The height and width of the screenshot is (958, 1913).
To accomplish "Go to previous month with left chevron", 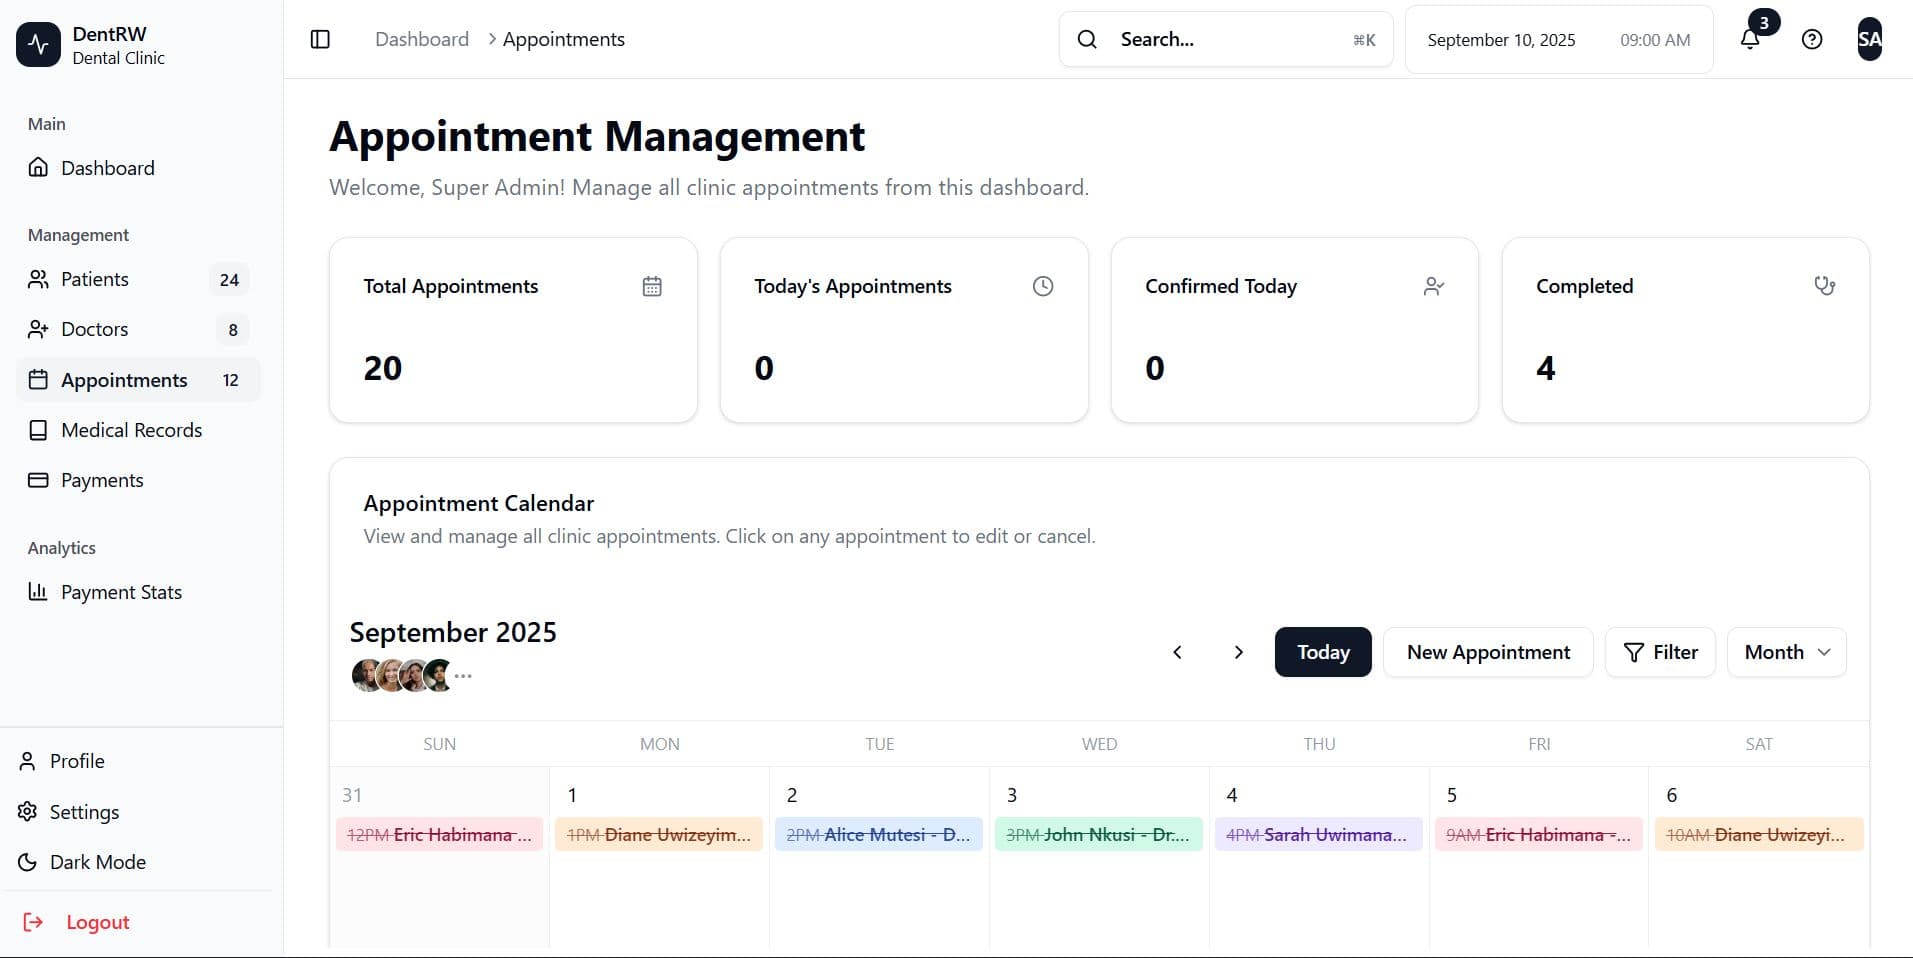I will pyautogui.click(x=1177, y=652).
